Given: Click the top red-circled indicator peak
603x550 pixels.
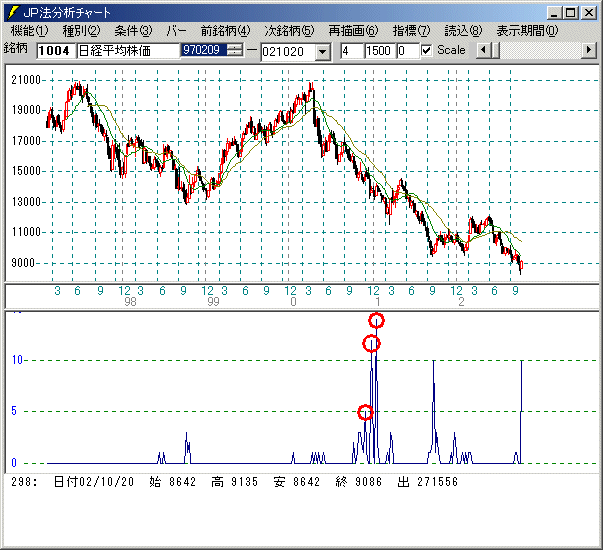Looking at the screenshot, I should click(x=376, y=320).
